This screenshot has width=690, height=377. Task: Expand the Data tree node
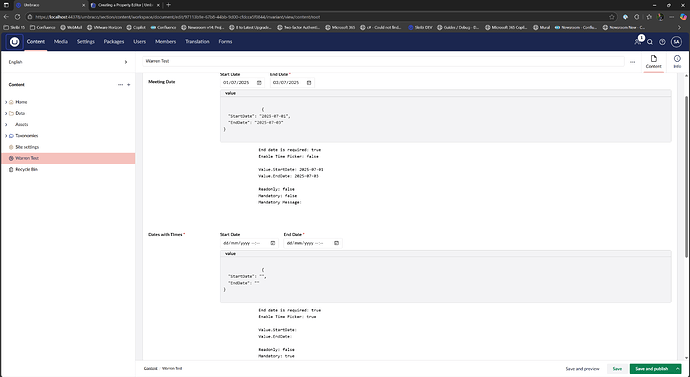point(6,113)
